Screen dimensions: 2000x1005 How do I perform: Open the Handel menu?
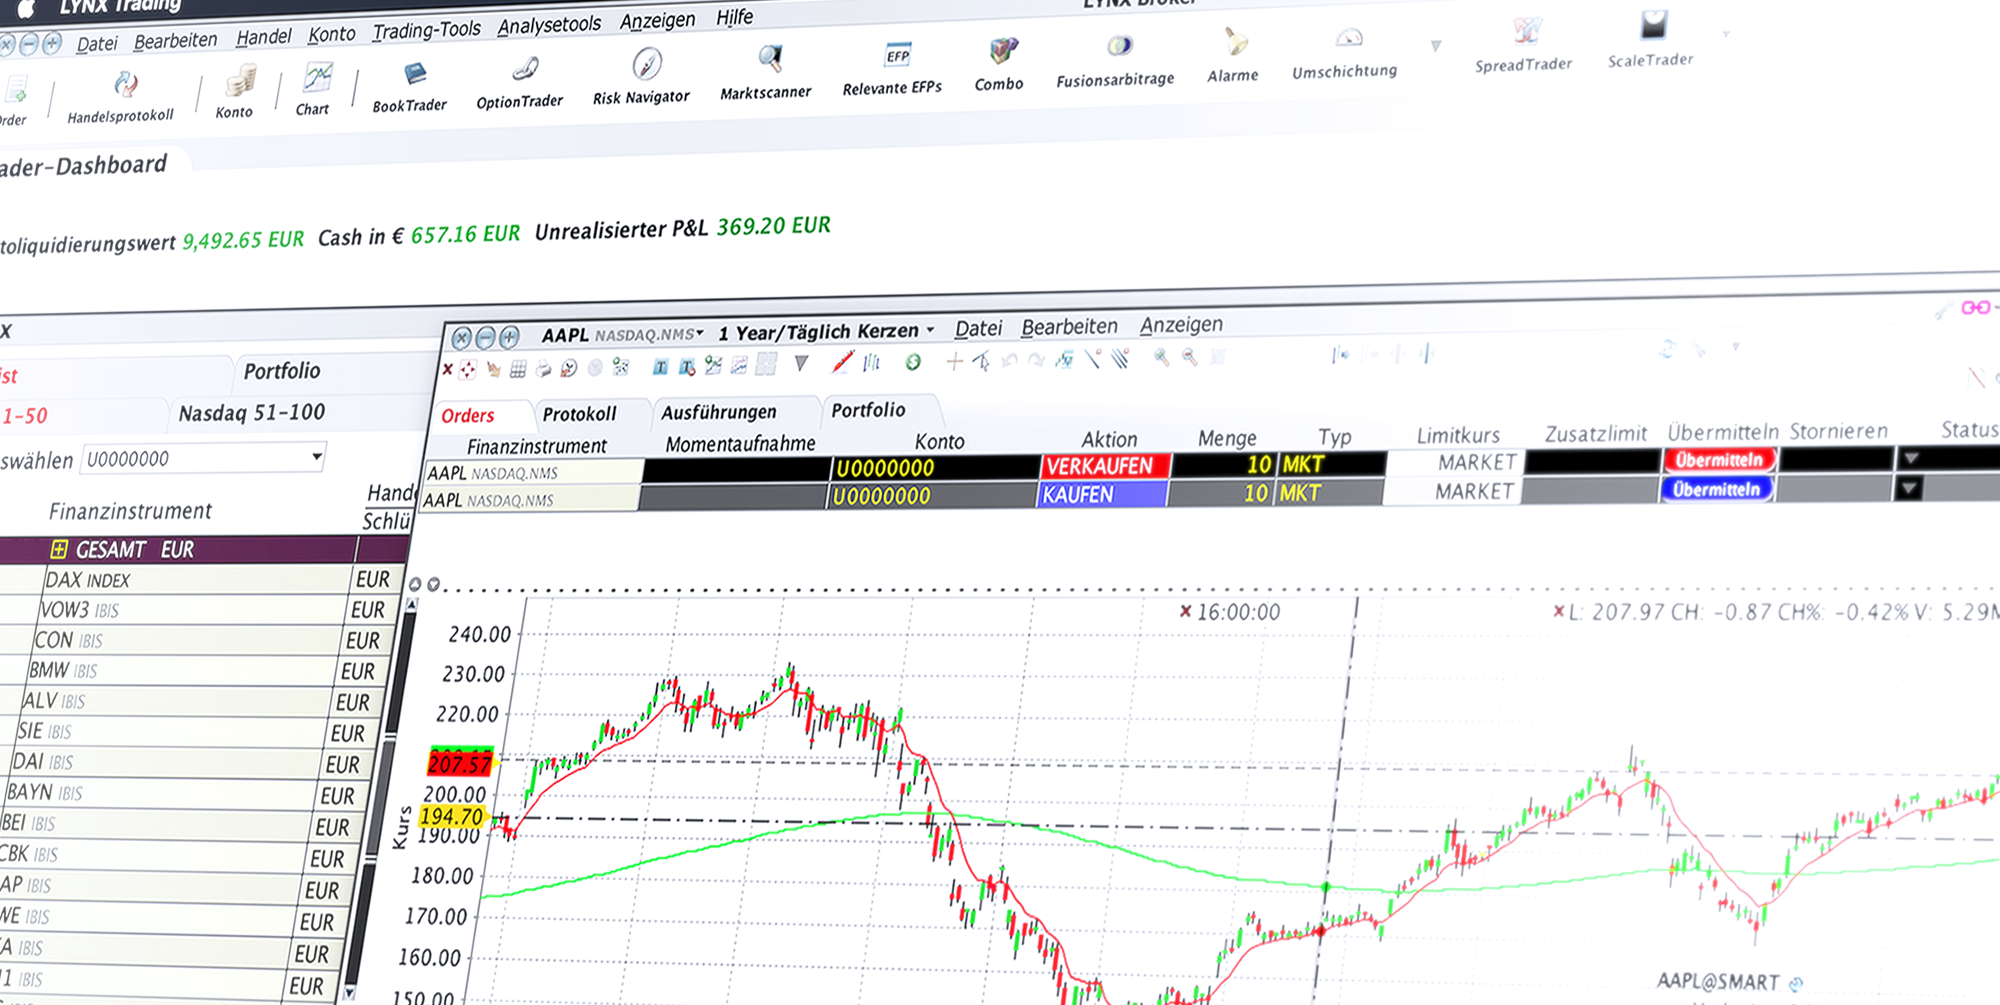coord(264,37)
